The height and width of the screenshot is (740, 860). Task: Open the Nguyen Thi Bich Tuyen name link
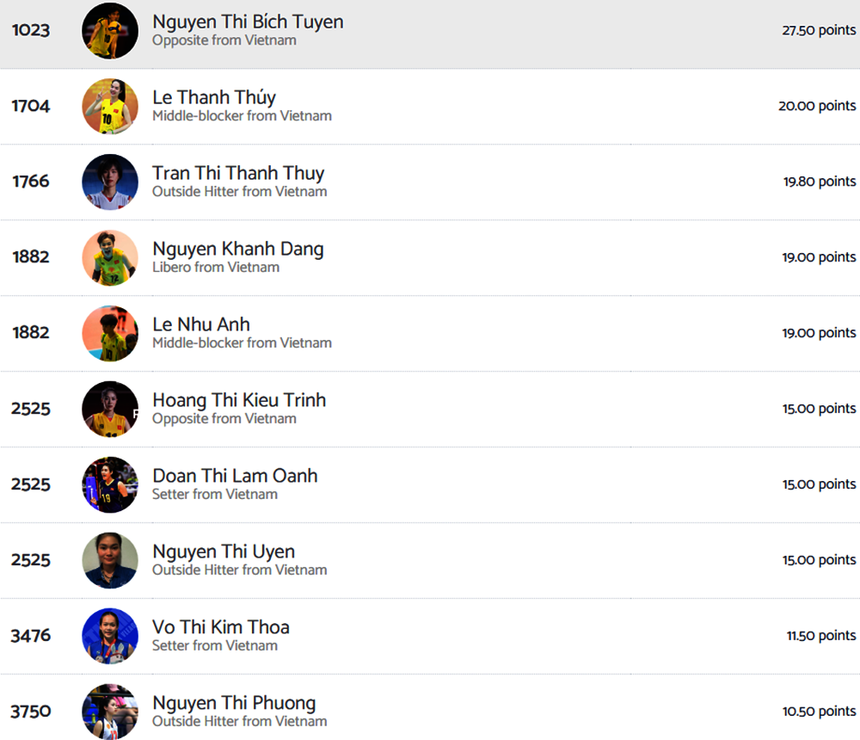pos(247,22)
